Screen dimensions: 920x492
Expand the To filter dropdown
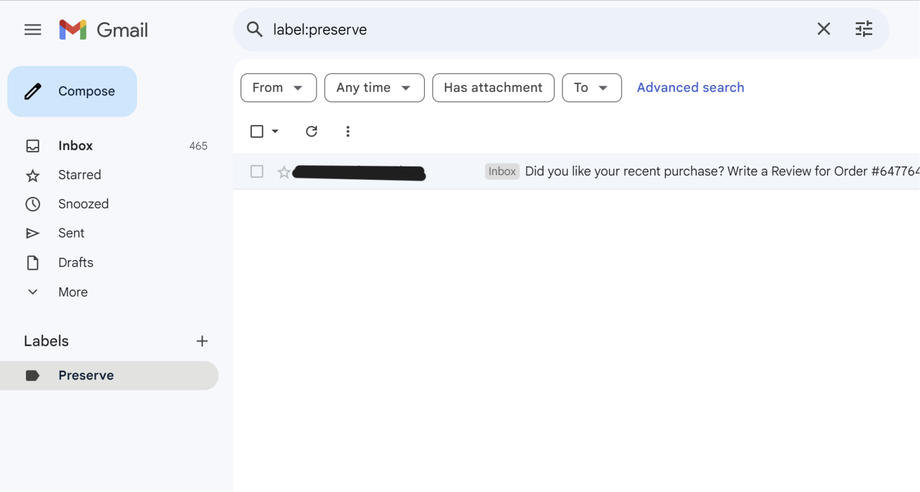click(x=591, y=88)
